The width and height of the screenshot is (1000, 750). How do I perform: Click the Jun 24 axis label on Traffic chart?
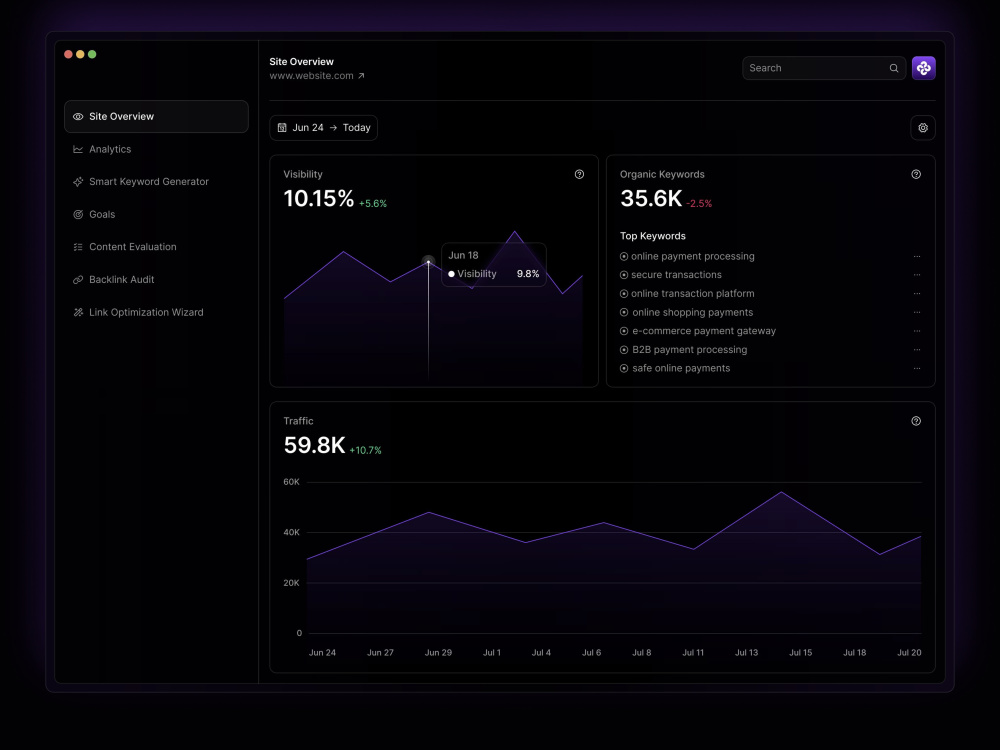(322, 652)
